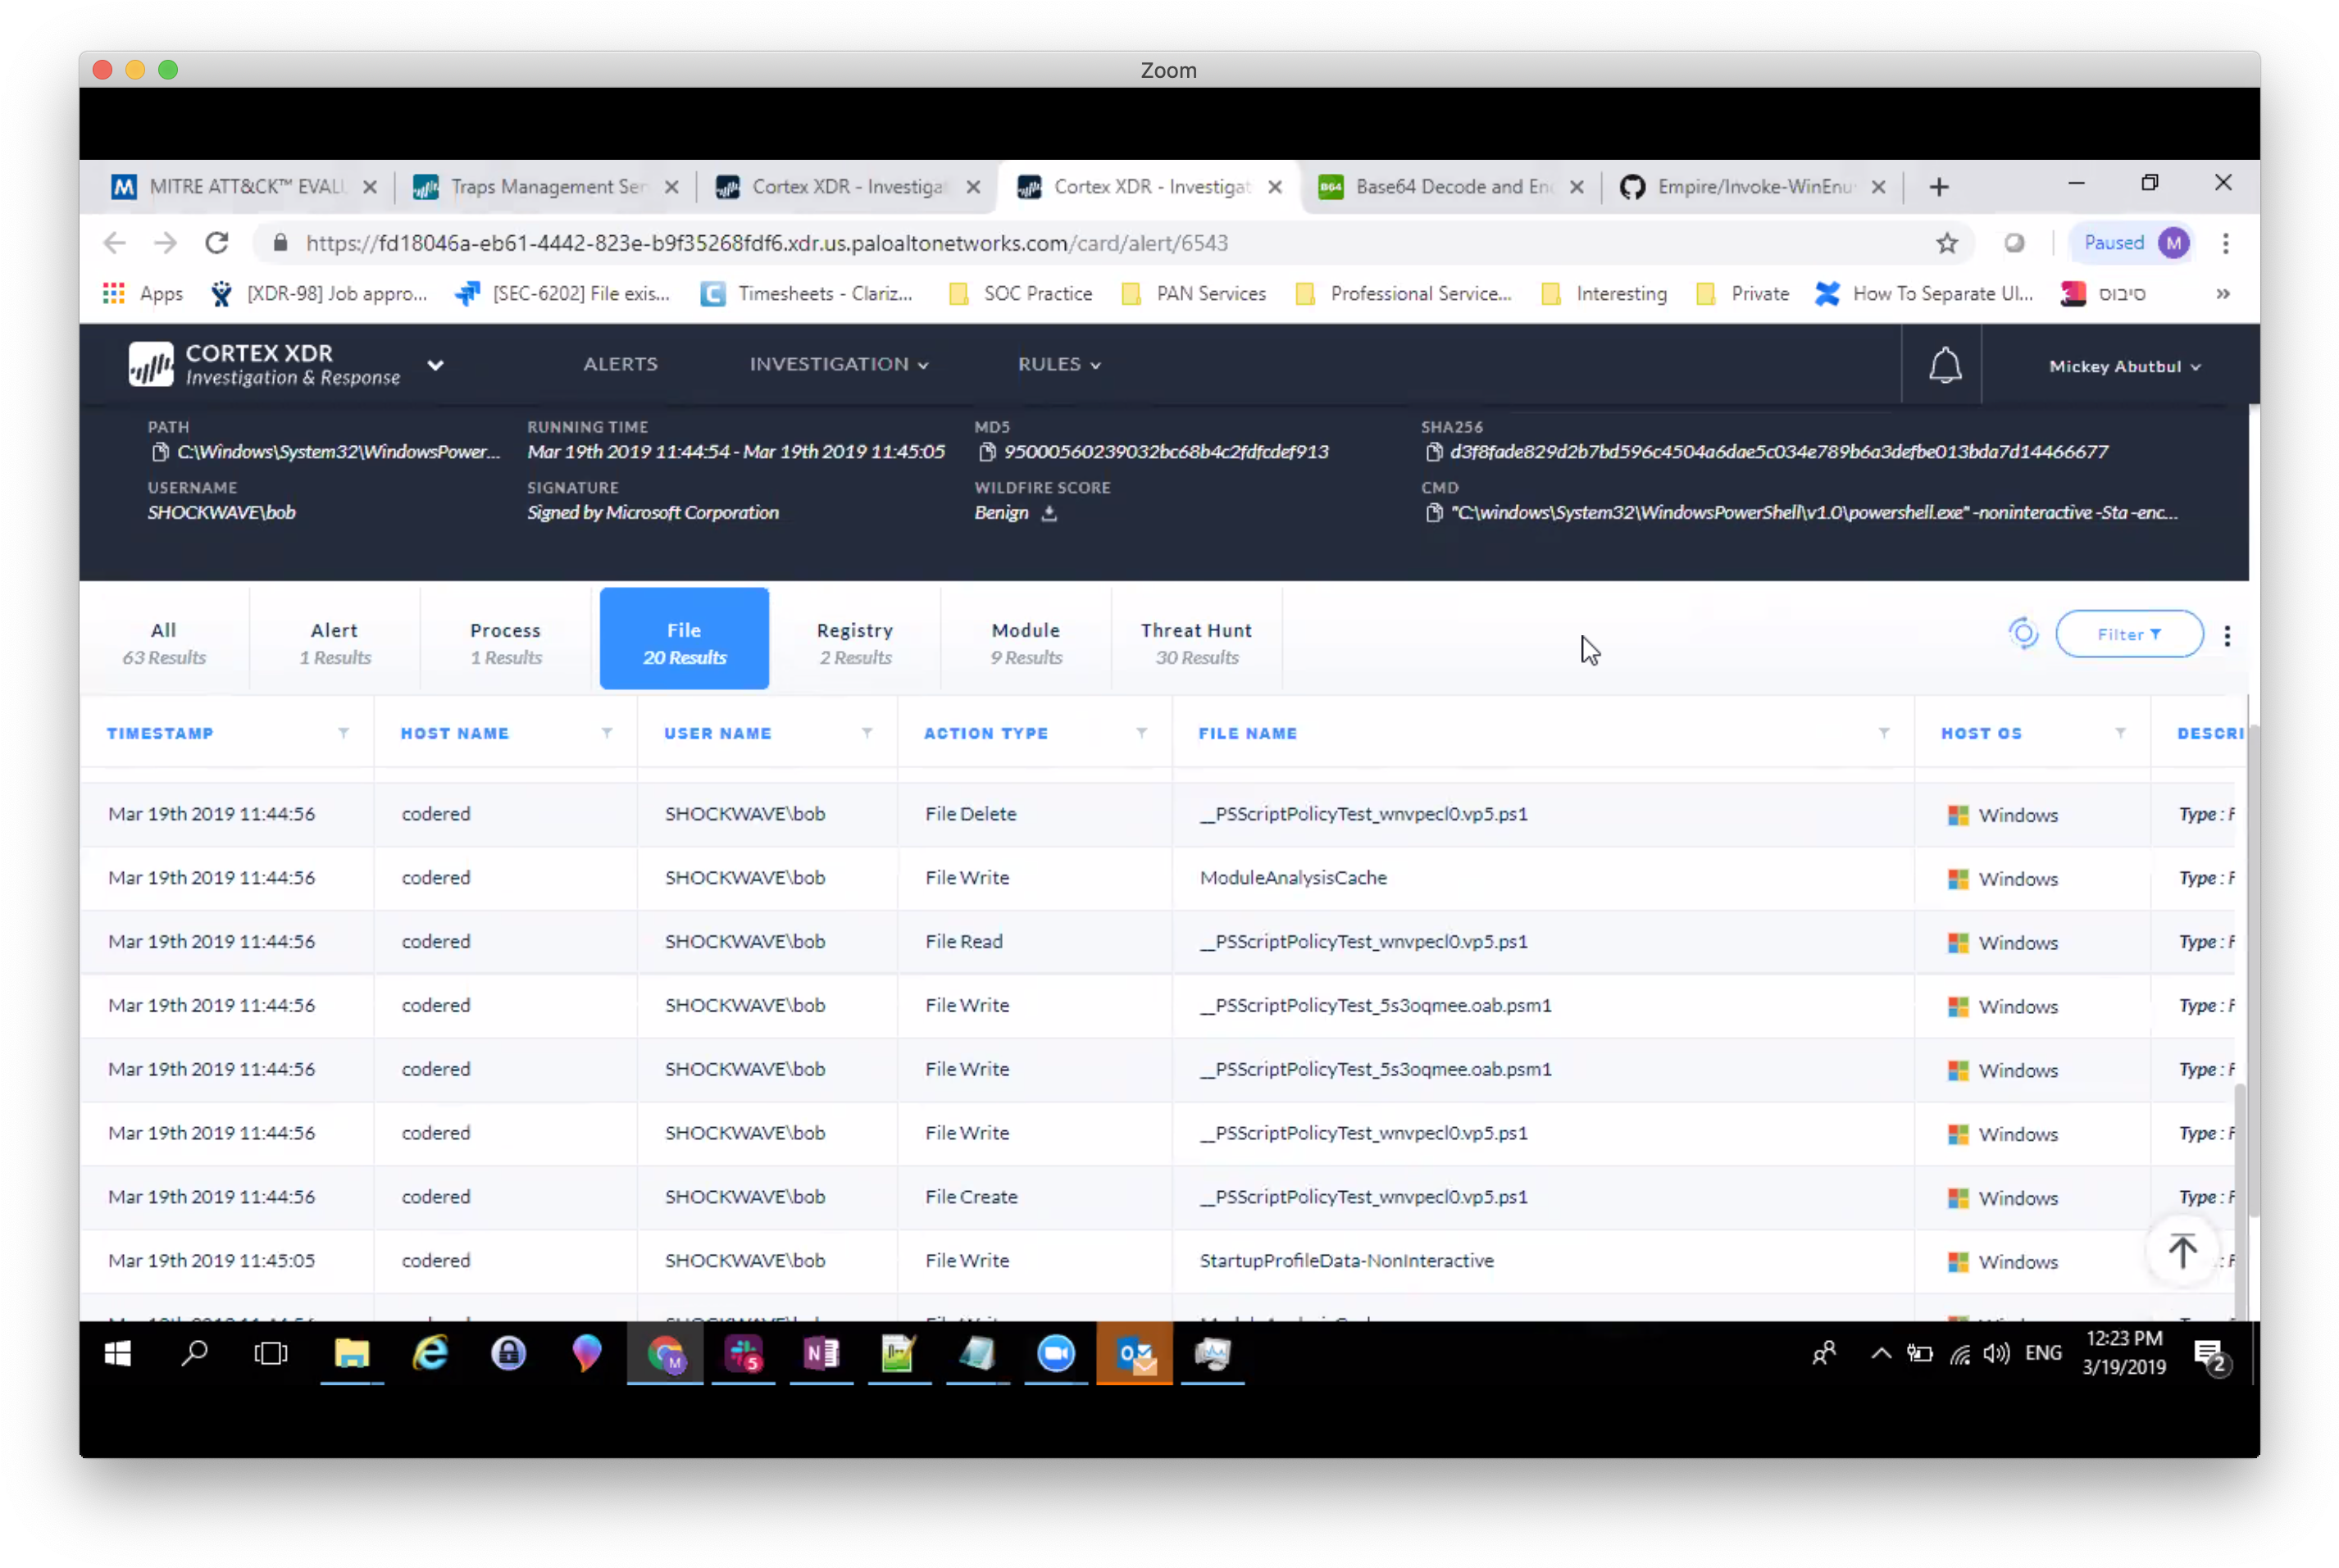Copy the CMD value with clipboard icon

tap(1433, 513)
